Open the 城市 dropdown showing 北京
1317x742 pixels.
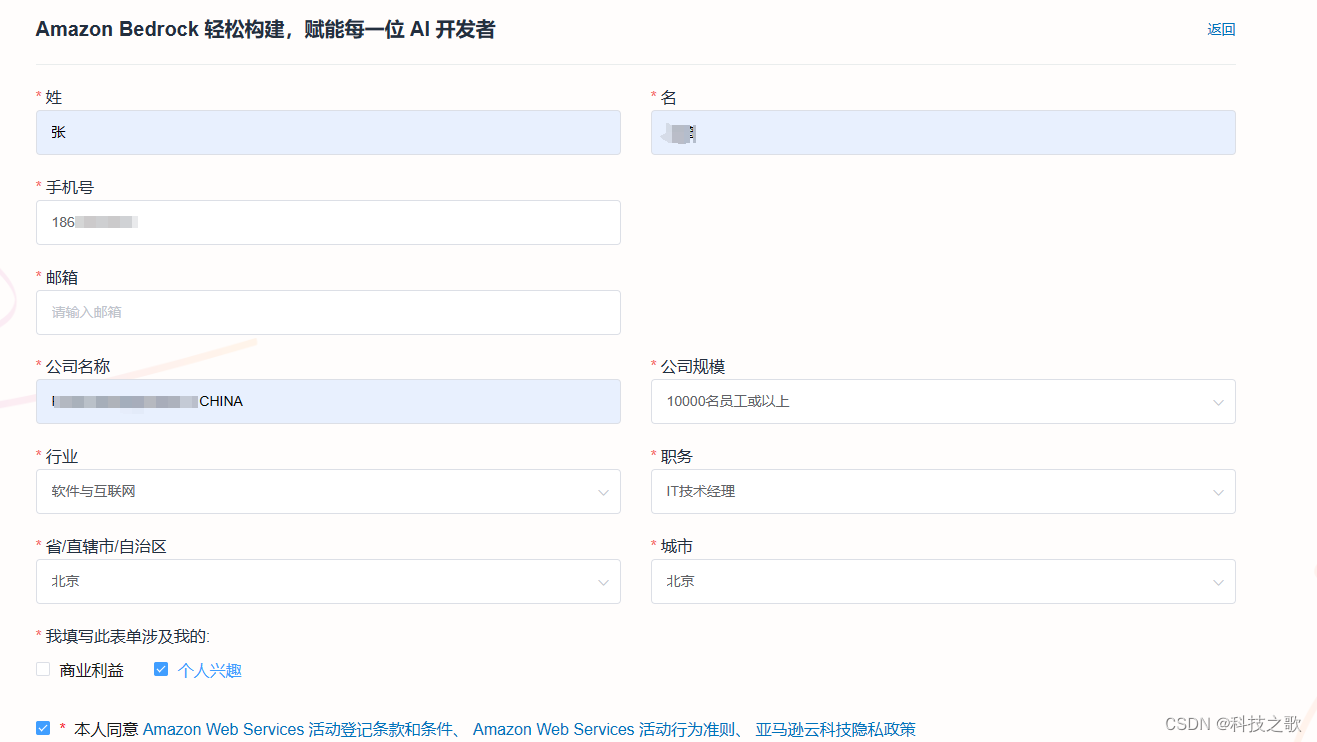tap(943, 581)
